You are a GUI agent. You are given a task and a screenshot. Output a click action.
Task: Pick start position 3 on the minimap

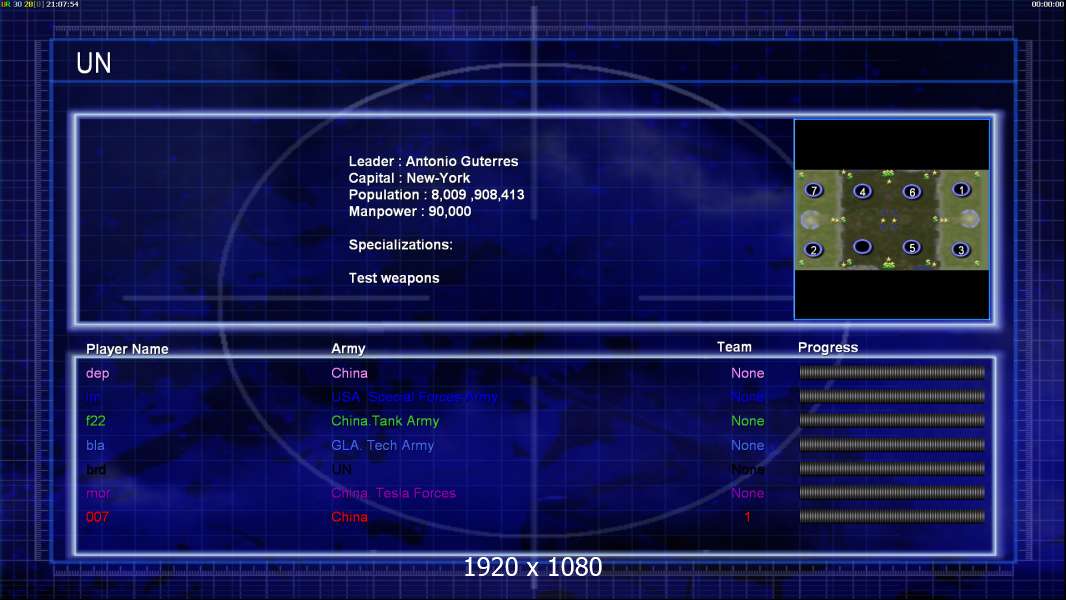[x=961, y=249]
